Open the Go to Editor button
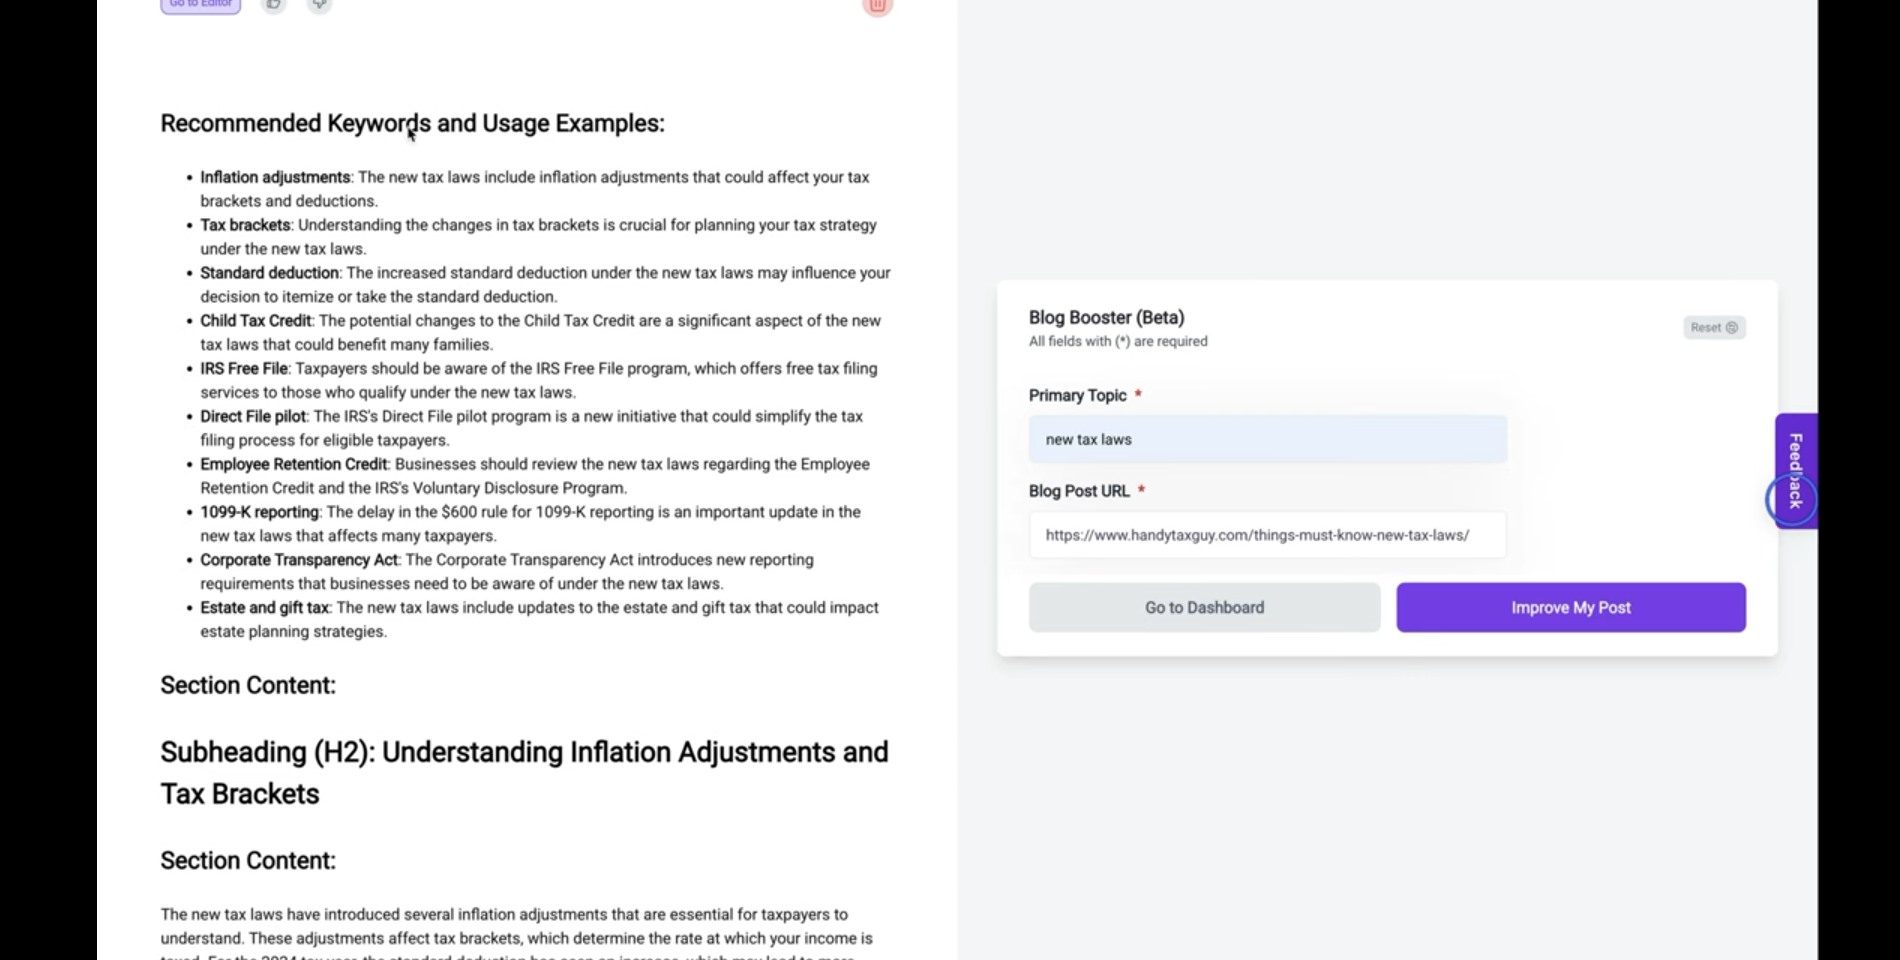The height and width of the screenshot is (960, 1900). [201, 5]
